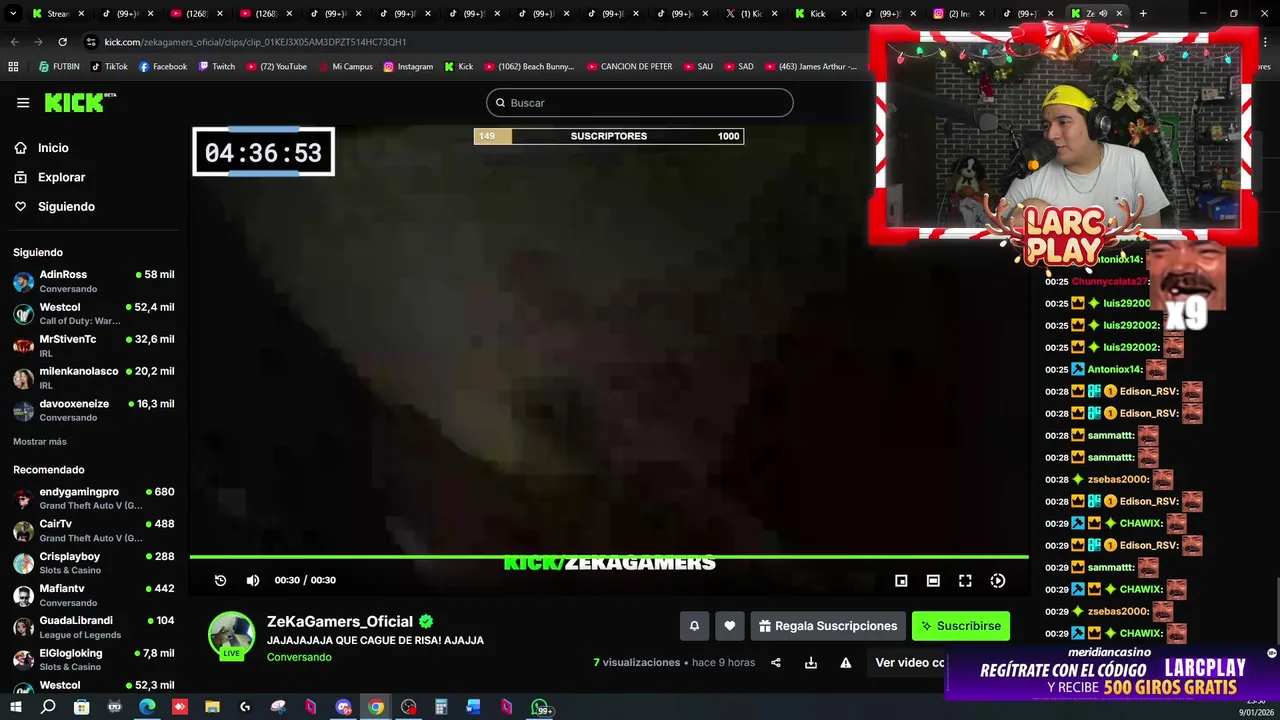Open milenkanolasco channel in sidebar
Image resolution: width=1280 pixels, height=720 pixels.
[93, 378]
